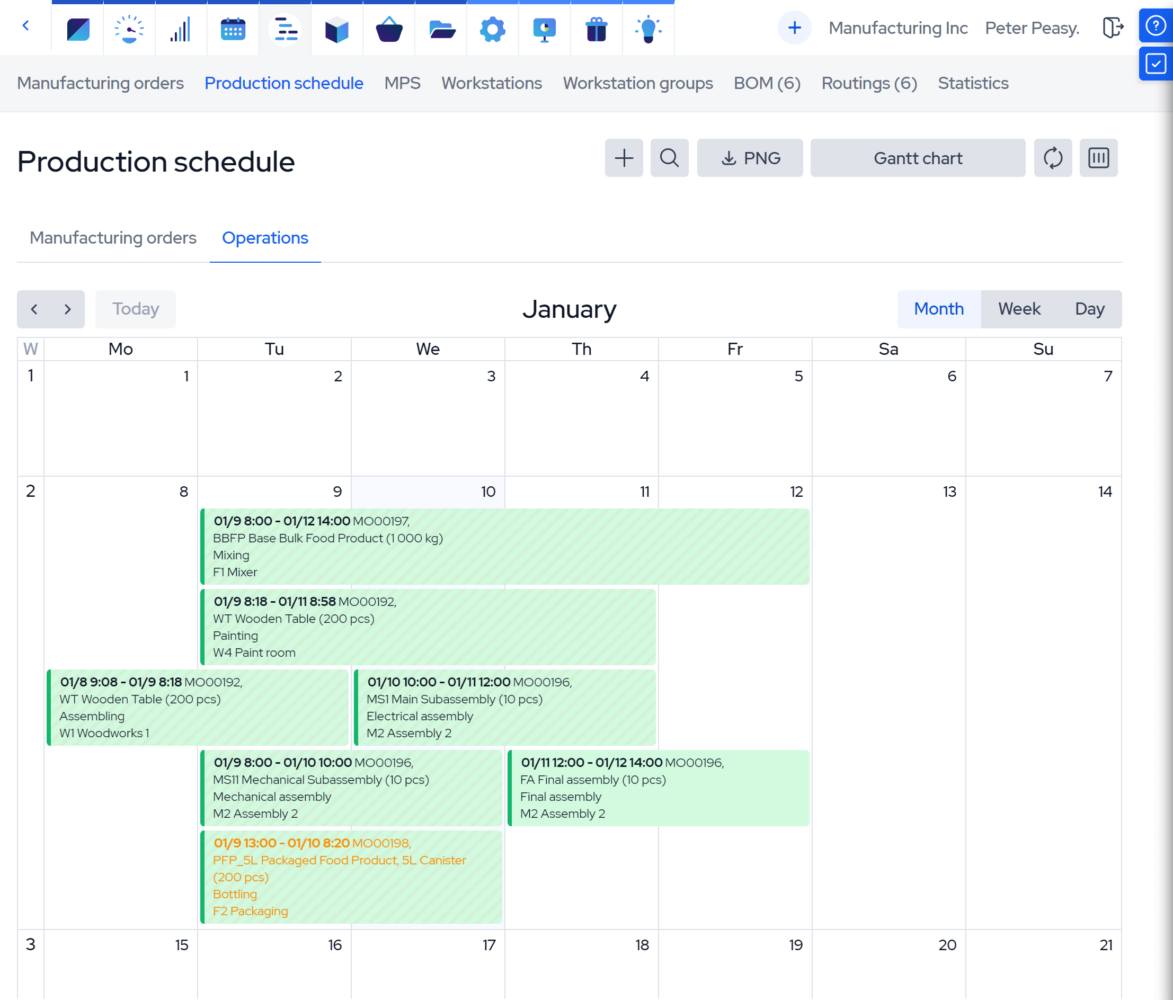Click the gift icon in the toolbar
1173x1000 pixels.
click(x=596, y=28)
